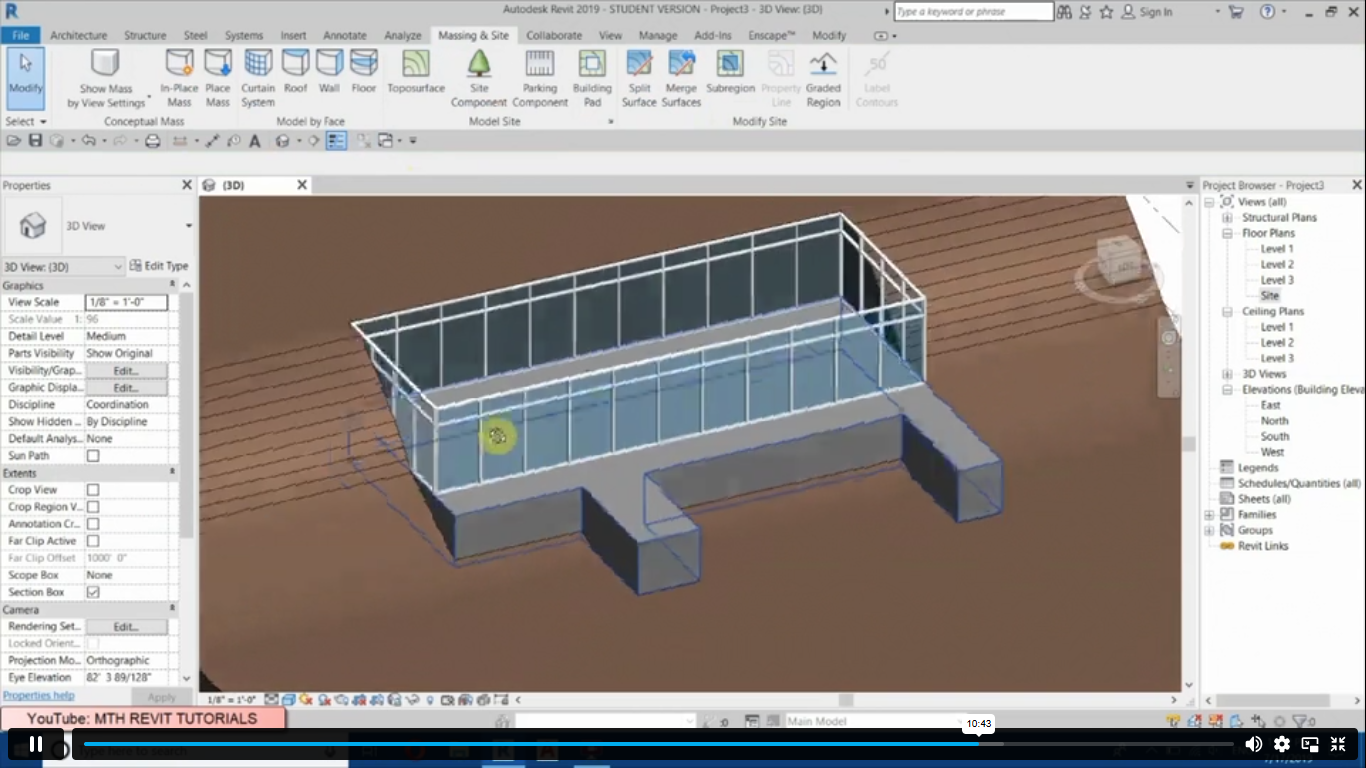This screenshot has width=1366, height=768.
Task: Click the Site Component tree icon
Action: [x=479, y=66]
